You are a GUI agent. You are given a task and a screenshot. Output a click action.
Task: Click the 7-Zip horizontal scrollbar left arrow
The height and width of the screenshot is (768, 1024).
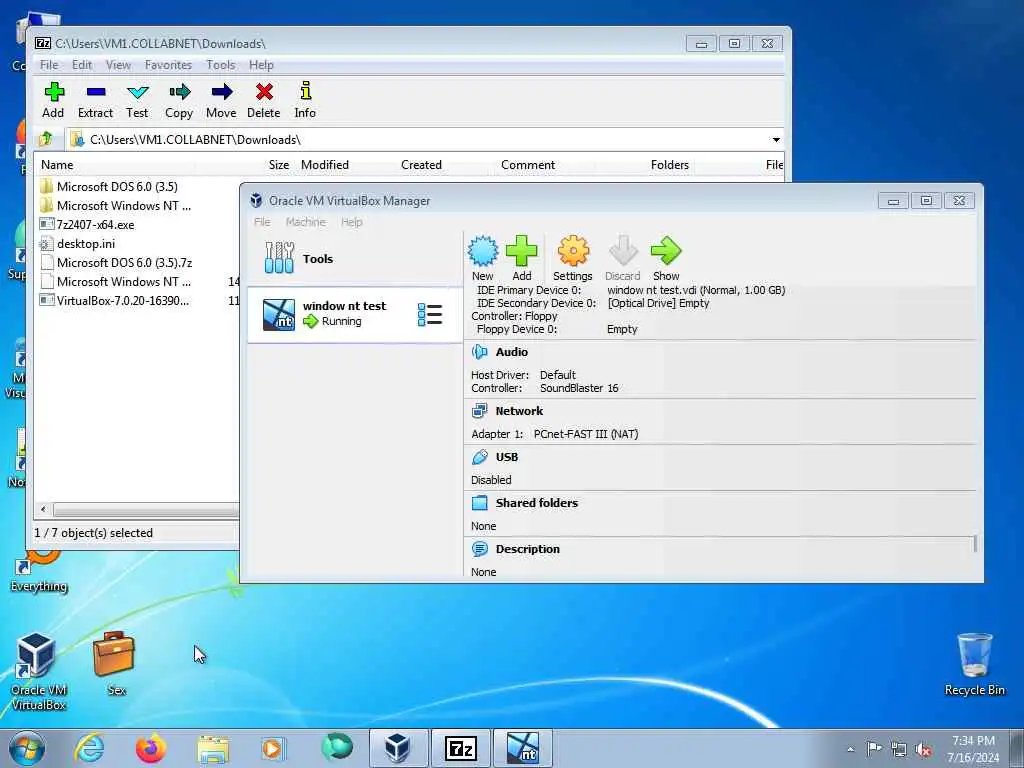click(x=43, y=509)
